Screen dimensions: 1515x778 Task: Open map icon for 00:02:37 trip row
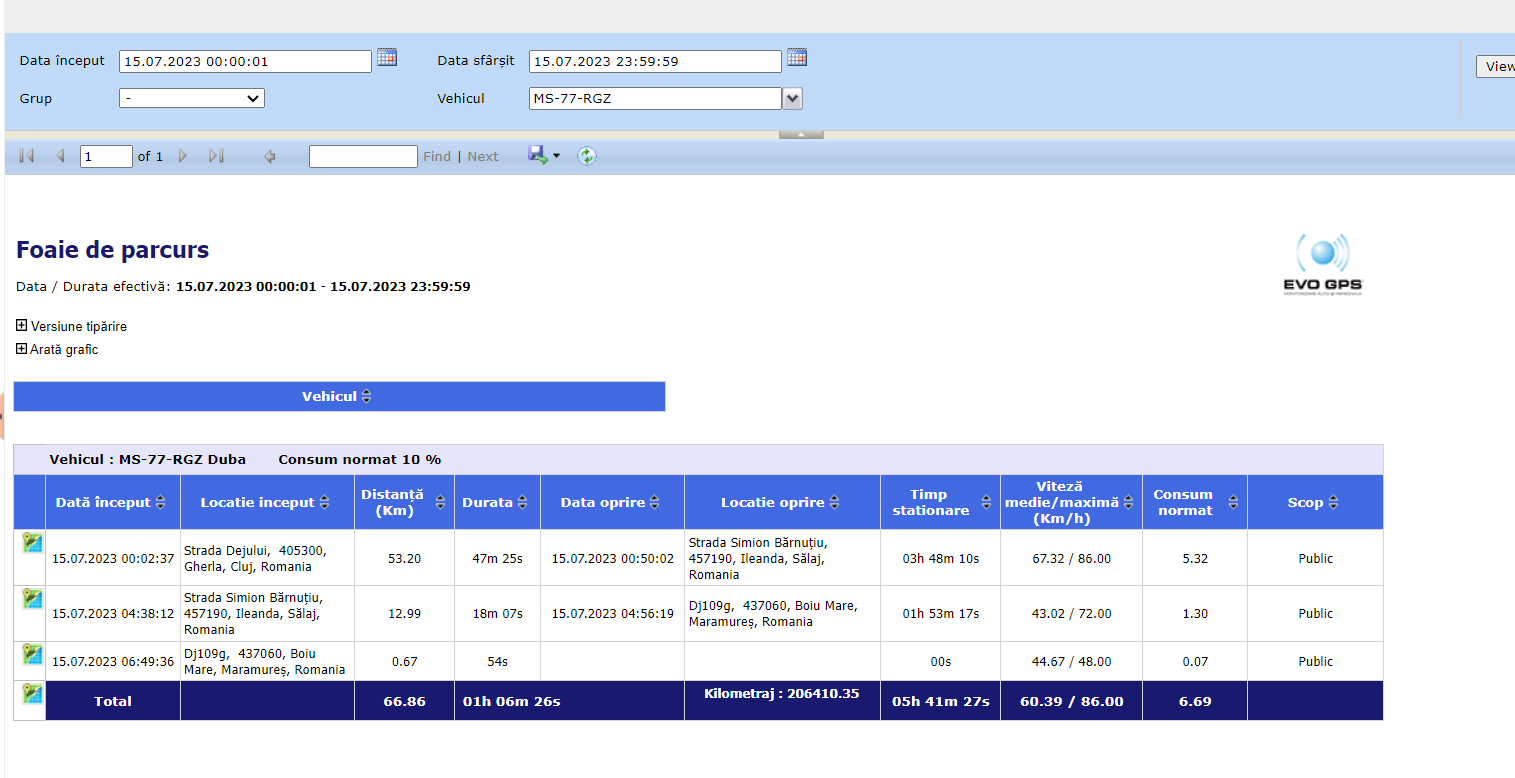[x=33, y=543]
